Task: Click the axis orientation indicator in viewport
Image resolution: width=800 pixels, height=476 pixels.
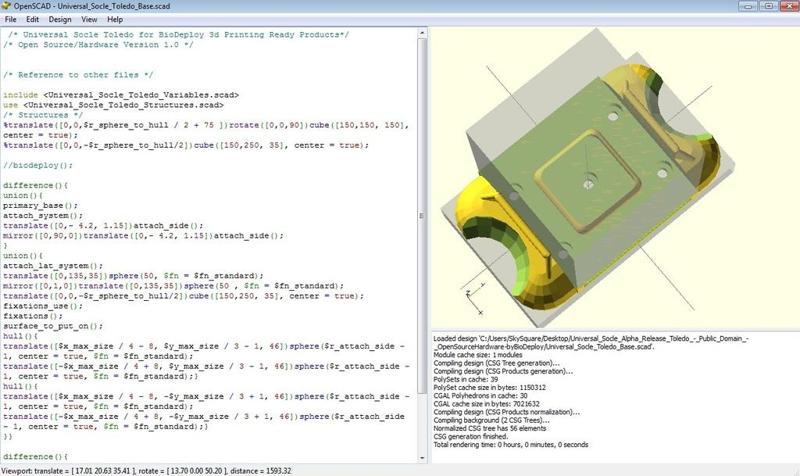Action: click(476, 299)
